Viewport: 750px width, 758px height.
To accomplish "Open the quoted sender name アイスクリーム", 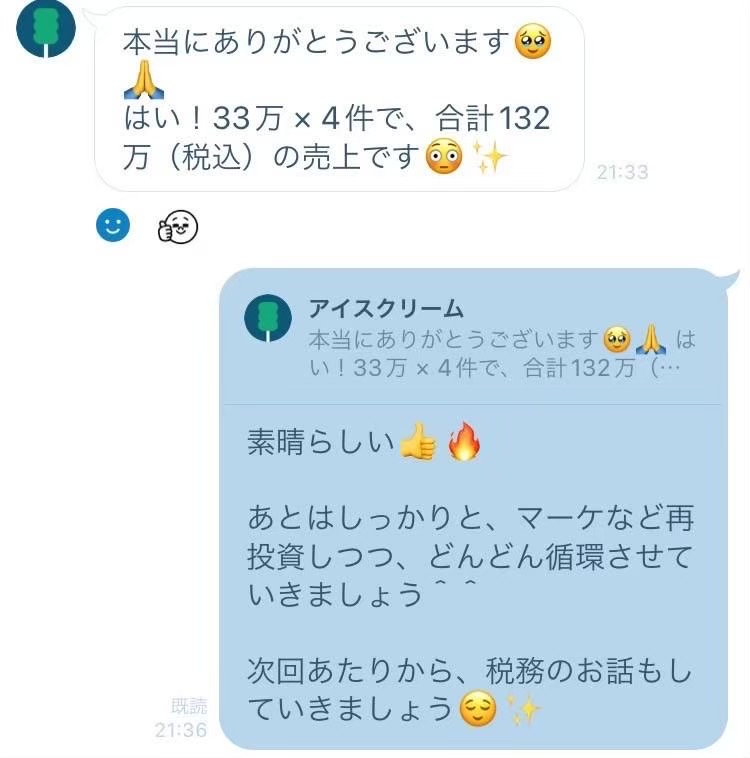I will [x=386, y=309].
